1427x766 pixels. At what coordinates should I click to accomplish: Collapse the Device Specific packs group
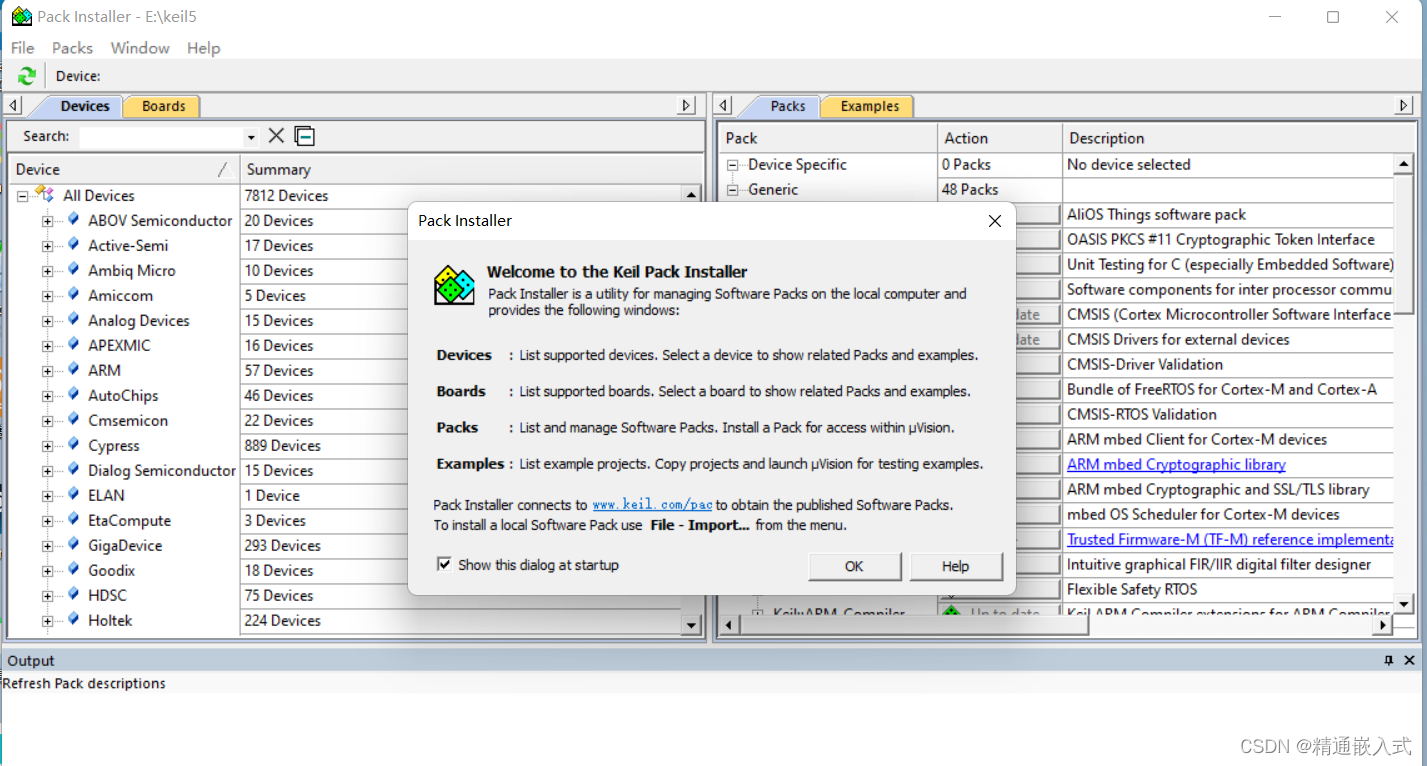(733, 165)
